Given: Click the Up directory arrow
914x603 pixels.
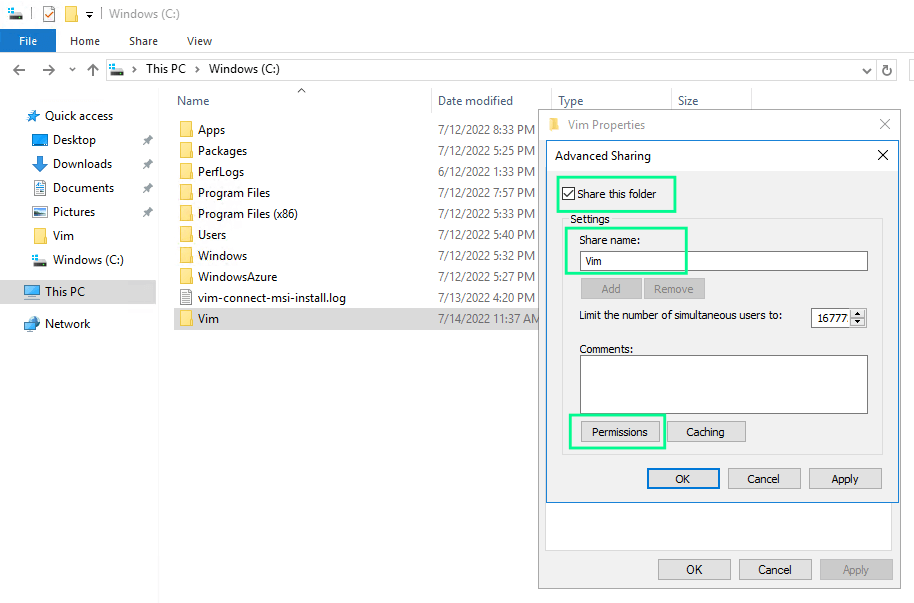Looking at the screenshot, I should pyautogui.click(x=93, y=70).
